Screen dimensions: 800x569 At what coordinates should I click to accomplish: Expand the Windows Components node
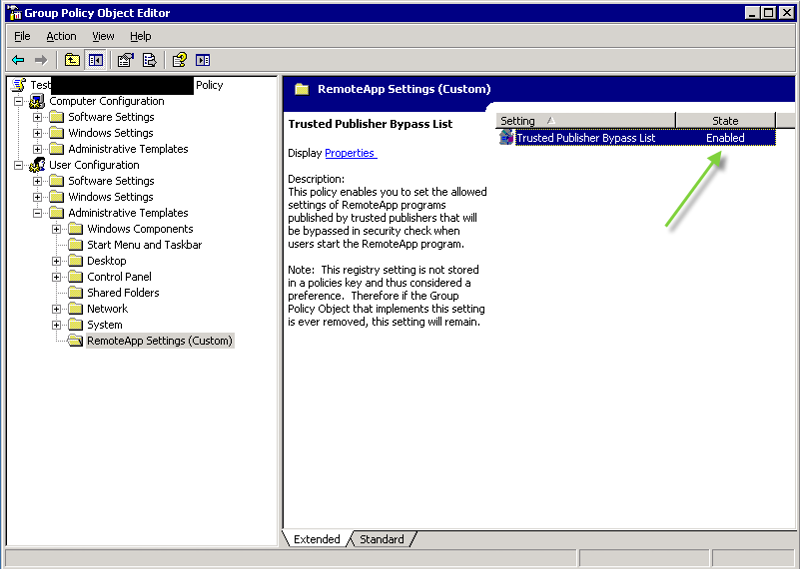click(56, 229)
